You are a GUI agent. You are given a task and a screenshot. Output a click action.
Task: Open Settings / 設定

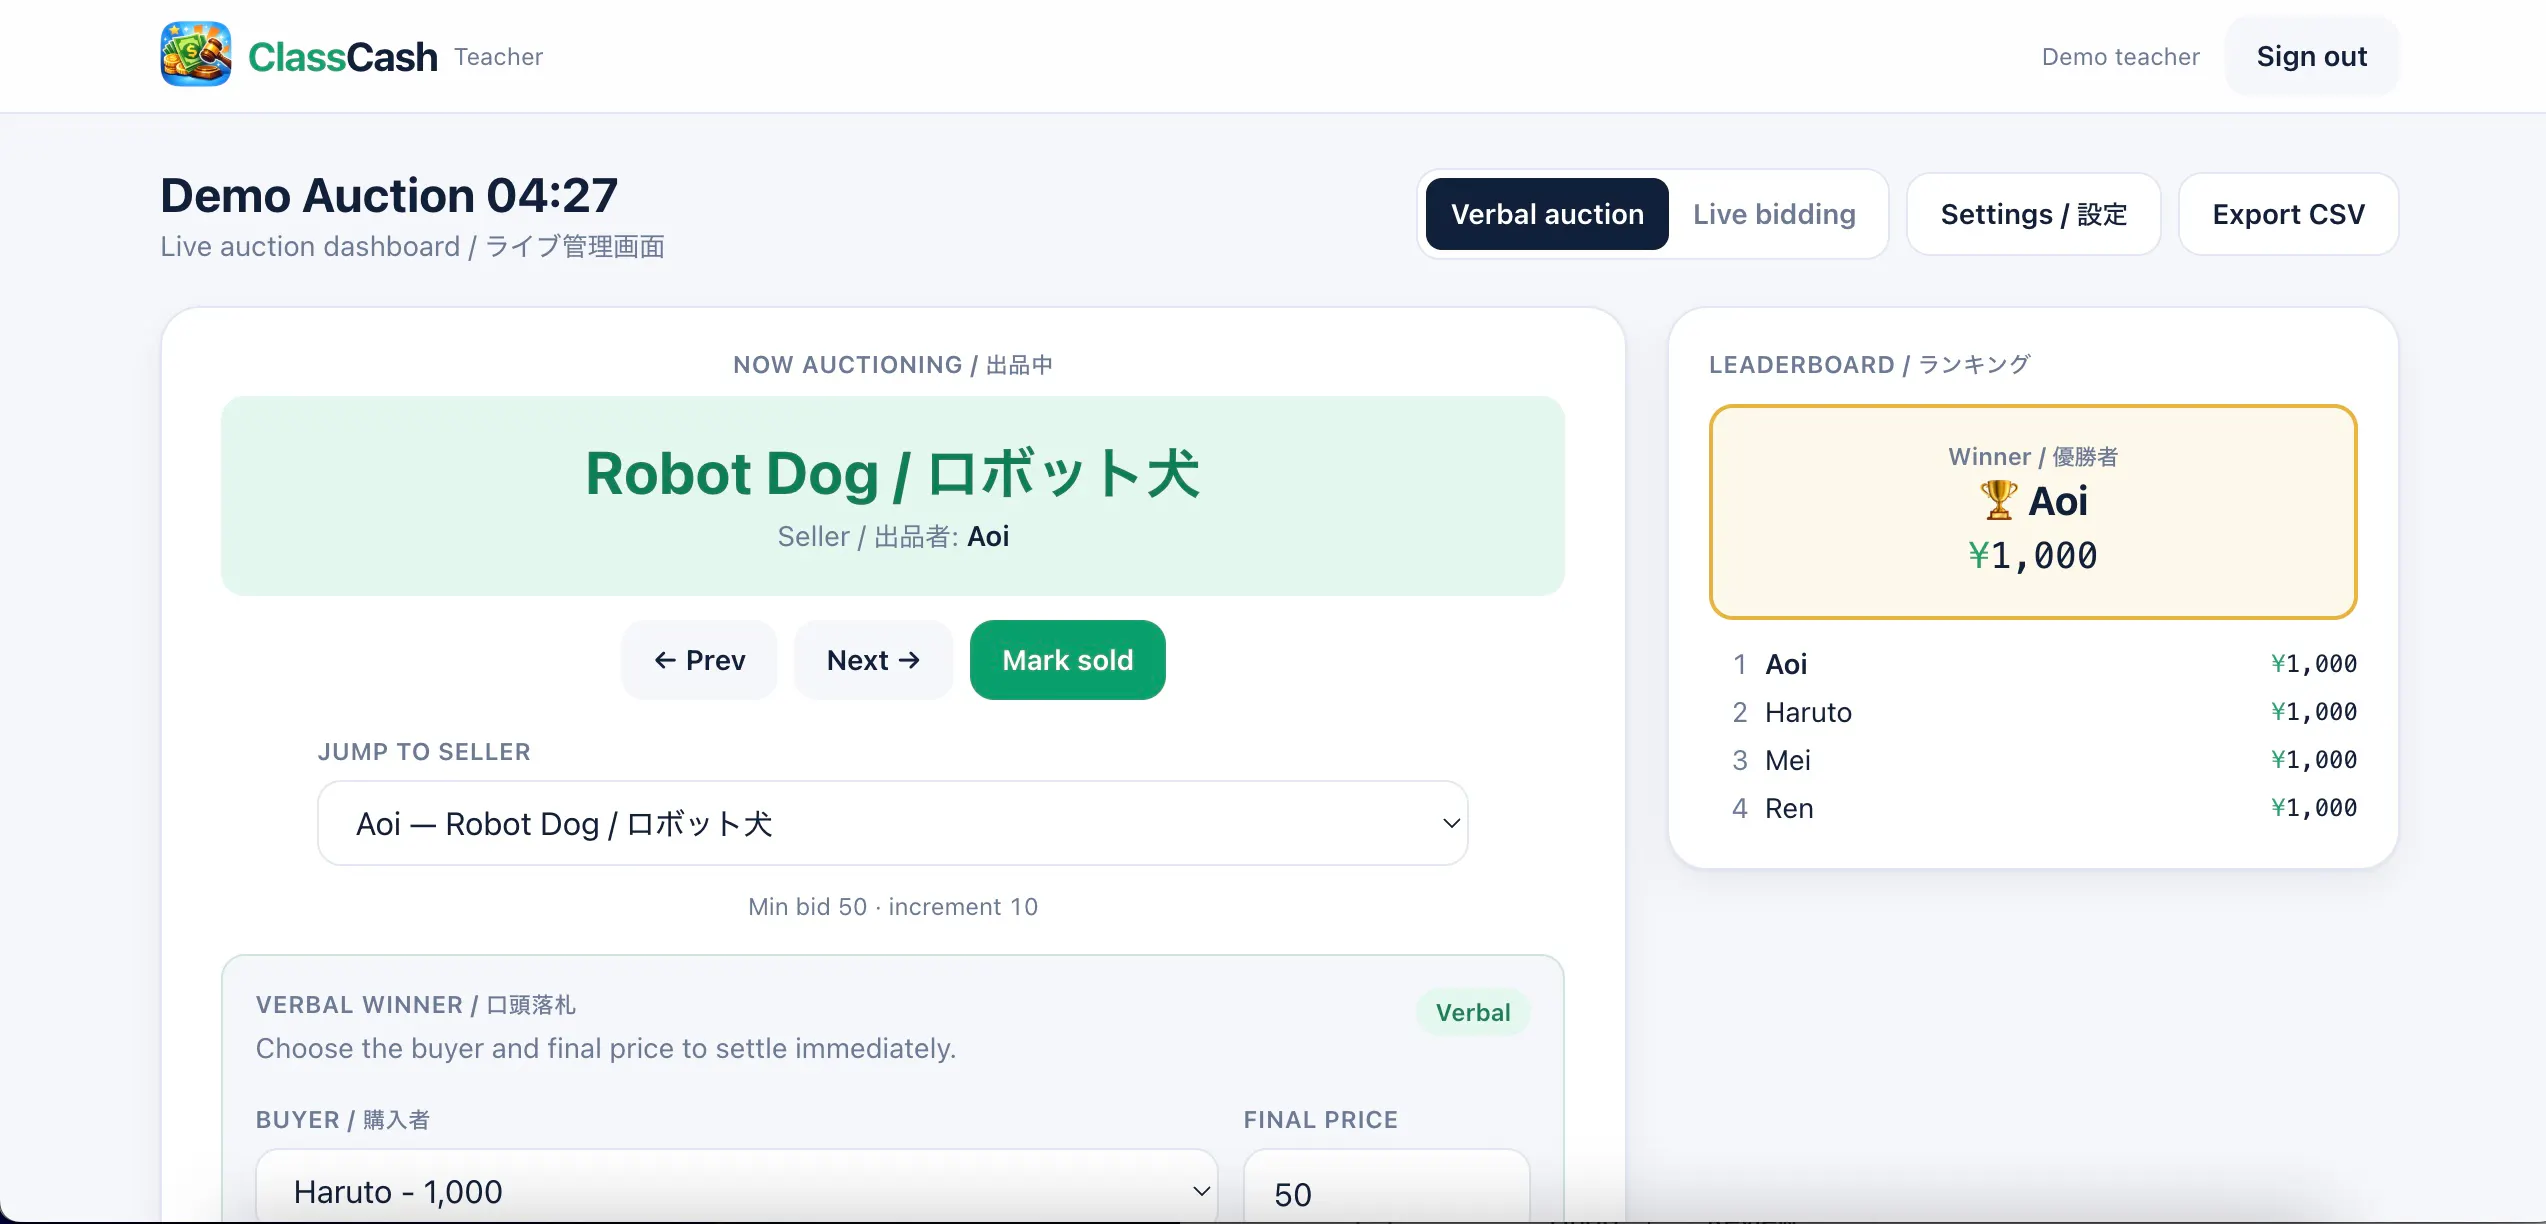click(2034, 214)
